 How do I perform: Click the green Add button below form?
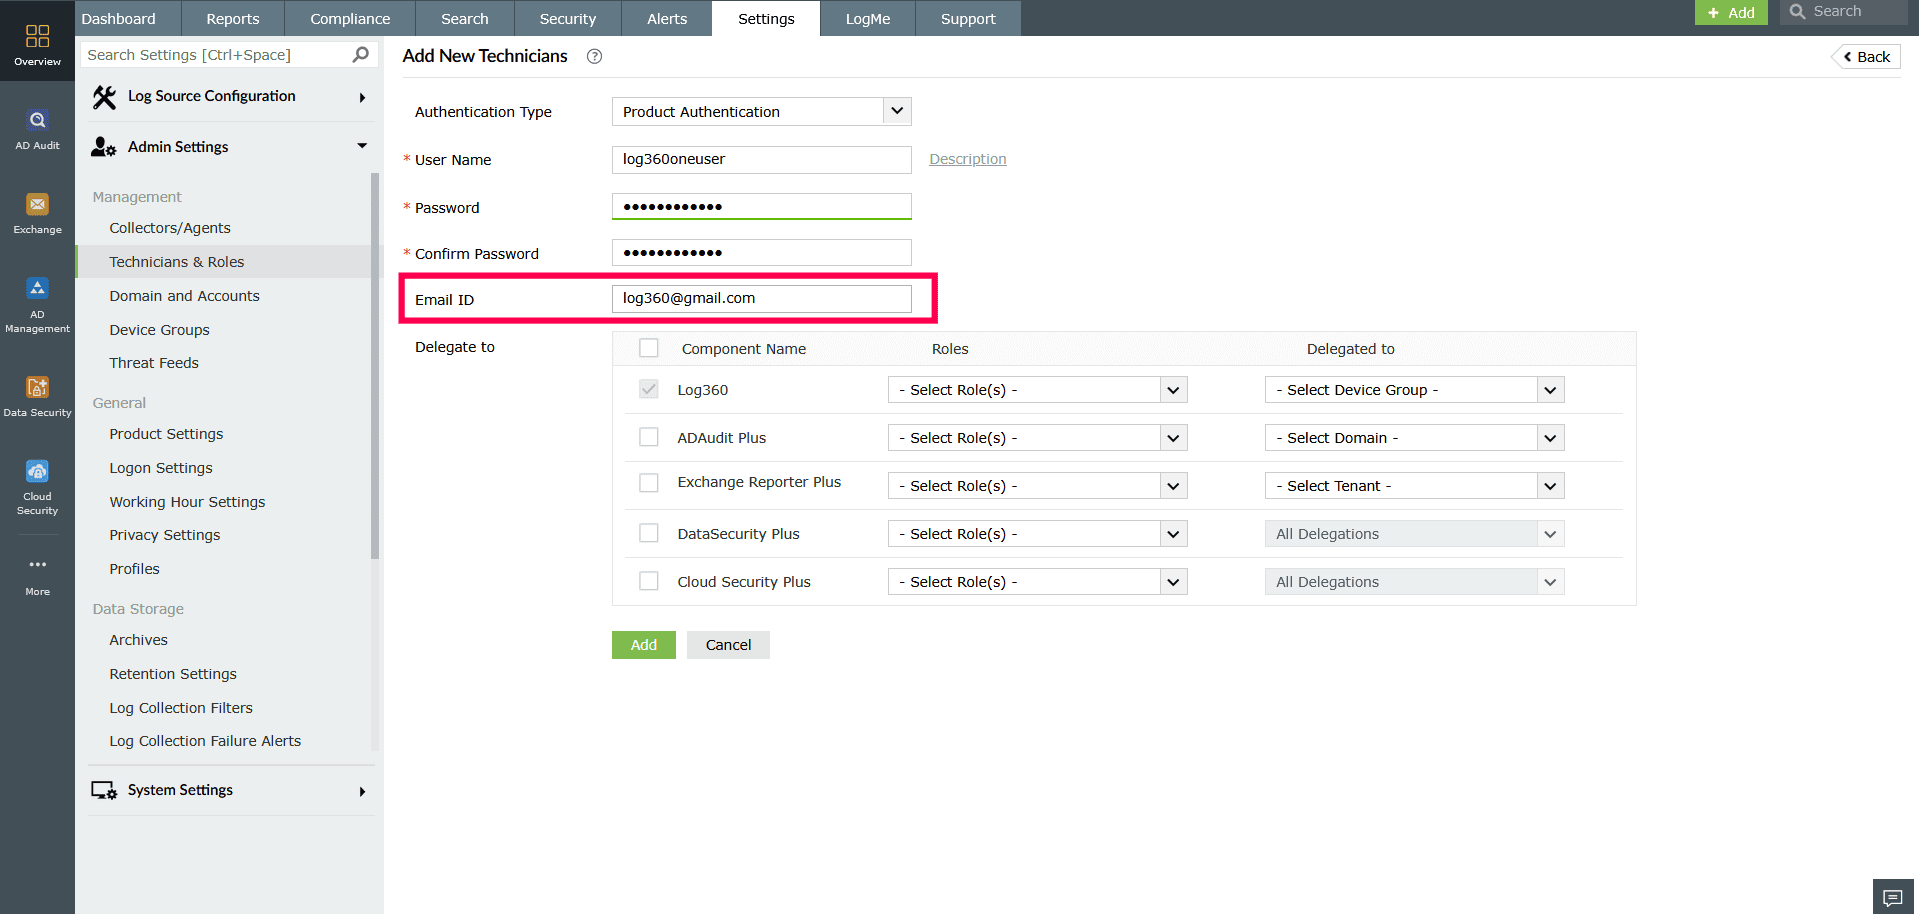644,645
